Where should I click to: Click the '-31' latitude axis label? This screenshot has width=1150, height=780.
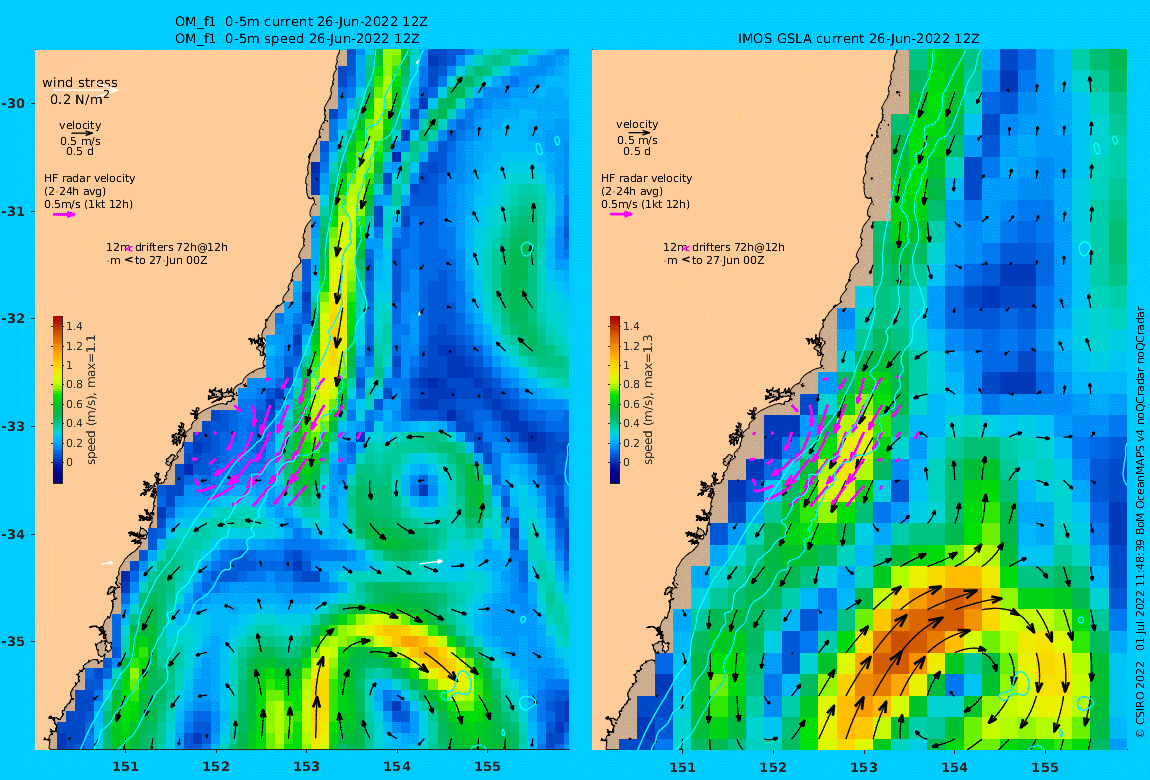tap(12, 212)
